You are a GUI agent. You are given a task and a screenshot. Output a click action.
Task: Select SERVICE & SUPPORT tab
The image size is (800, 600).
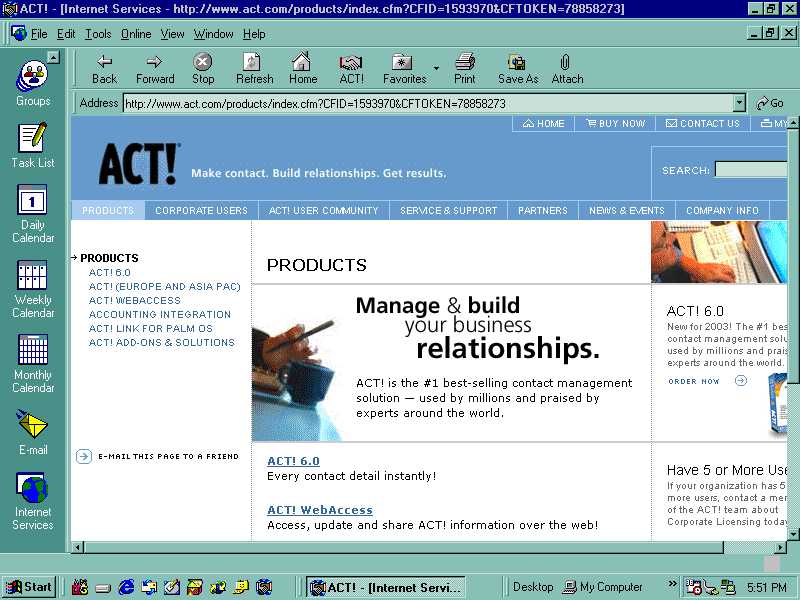(x=448, y=211)
